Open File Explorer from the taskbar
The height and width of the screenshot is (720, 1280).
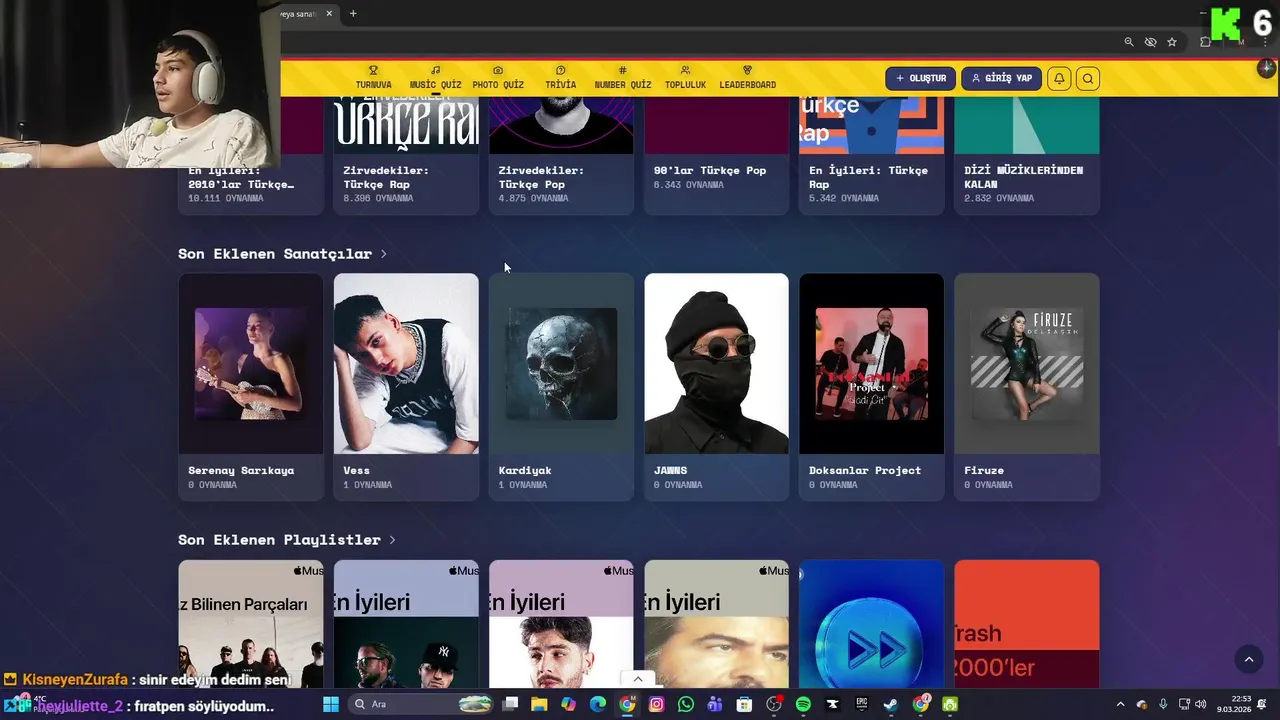coord(539,704)
